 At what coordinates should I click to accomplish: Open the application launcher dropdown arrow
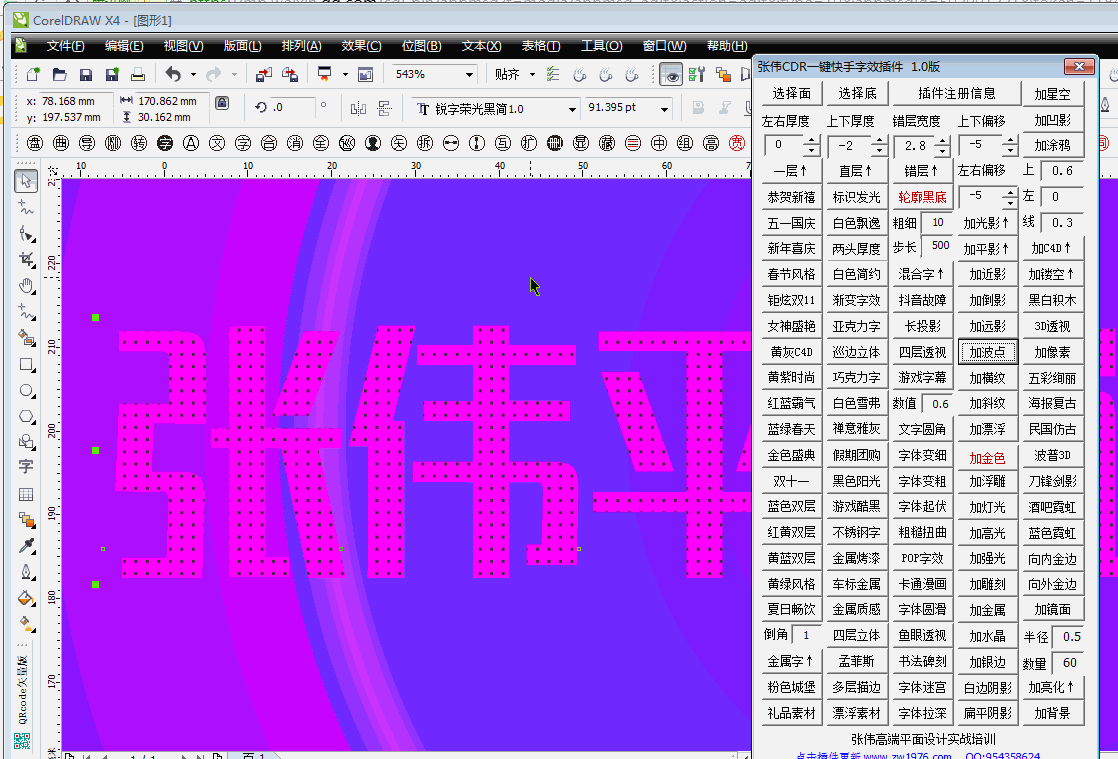coord(345,74)
